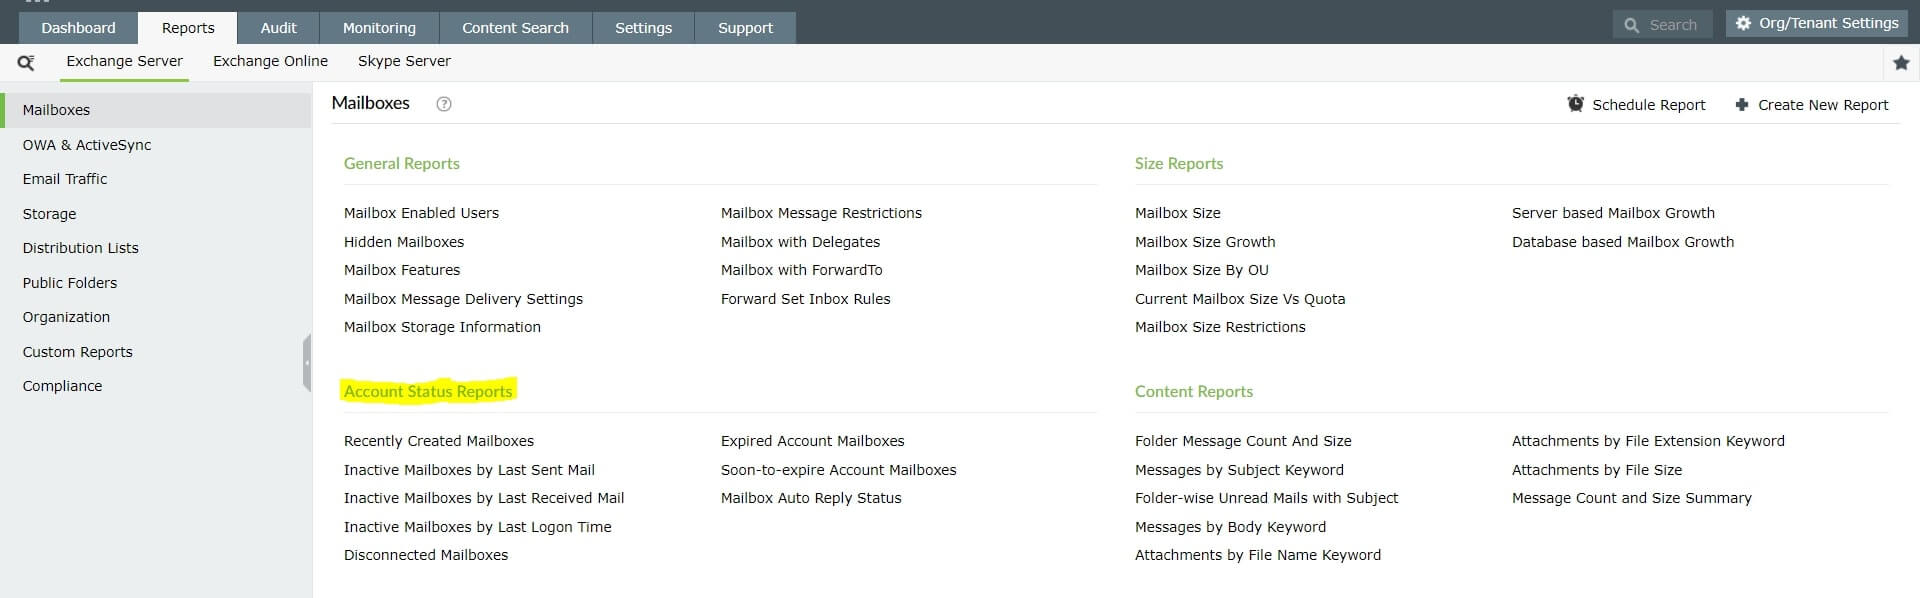
Task: Click the Schedule Report alarm clock icon
Action: (x=1575, y=104)
